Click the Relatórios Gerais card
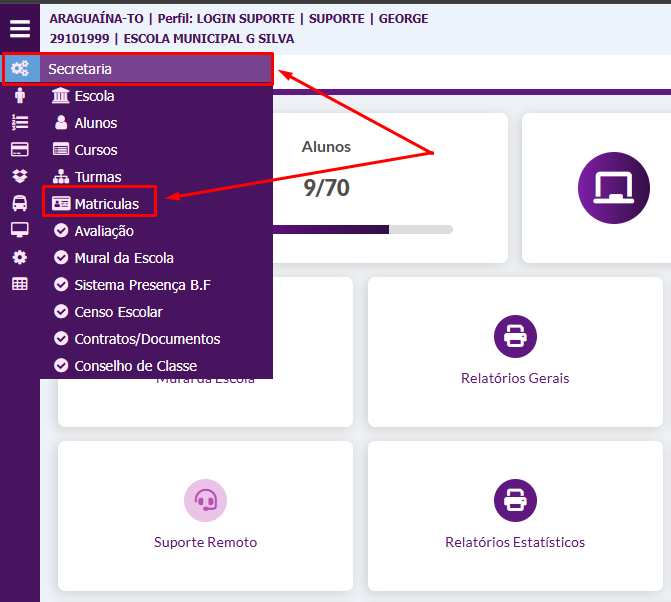The width and height of the screenshot is (671, 602). point(515,352)
